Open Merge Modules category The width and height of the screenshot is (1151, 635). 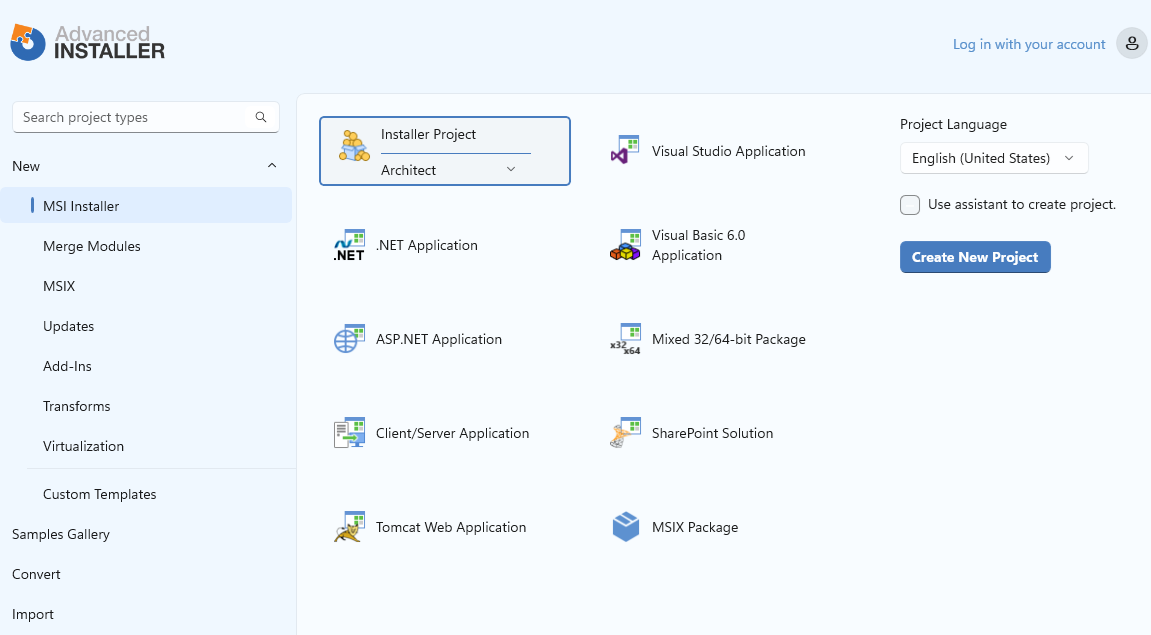(92, 247)
